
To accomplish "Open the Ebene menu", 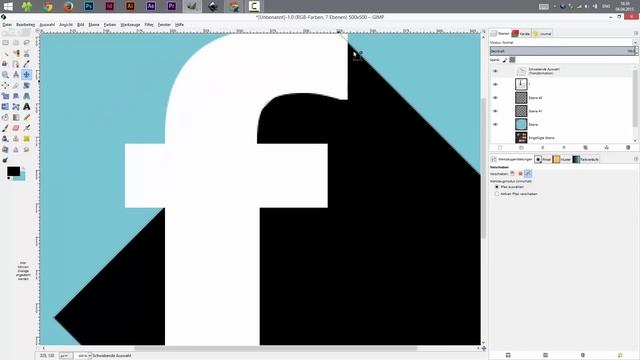I will (94, 25).
